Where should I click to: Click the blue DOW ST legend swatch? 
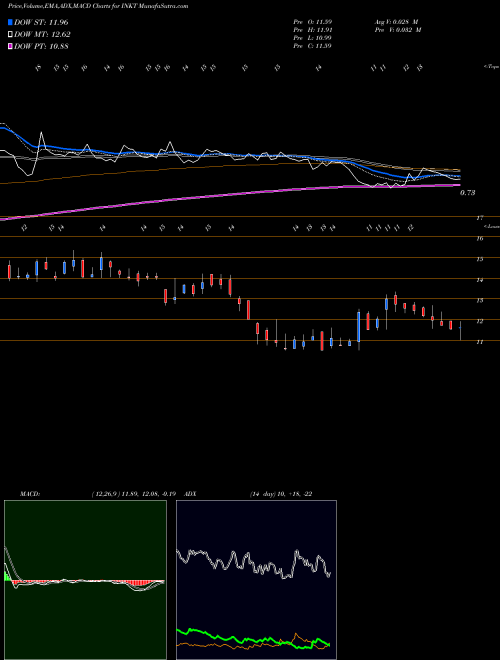point(11,22)
